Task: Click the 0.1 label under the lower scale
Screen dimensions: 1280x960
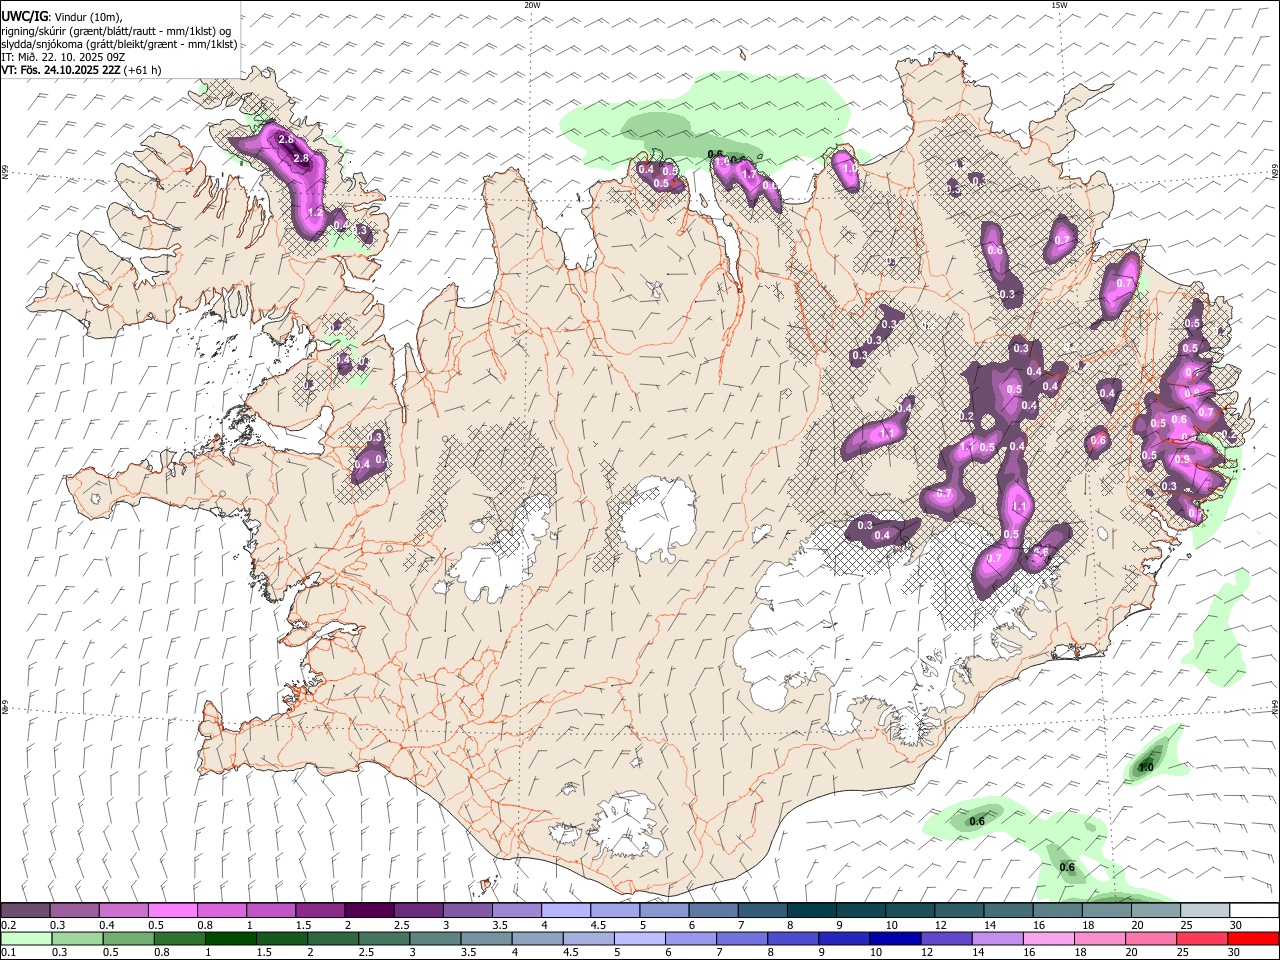Action: pos(9,953)
